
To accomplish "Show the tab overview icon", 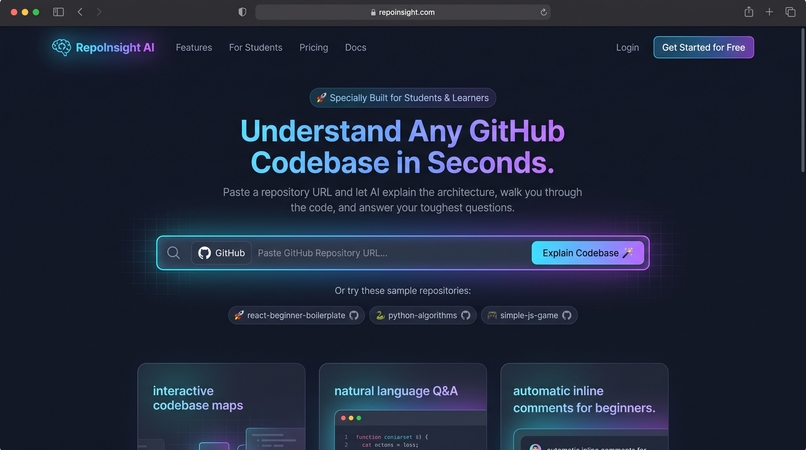I will click(790, 12).
